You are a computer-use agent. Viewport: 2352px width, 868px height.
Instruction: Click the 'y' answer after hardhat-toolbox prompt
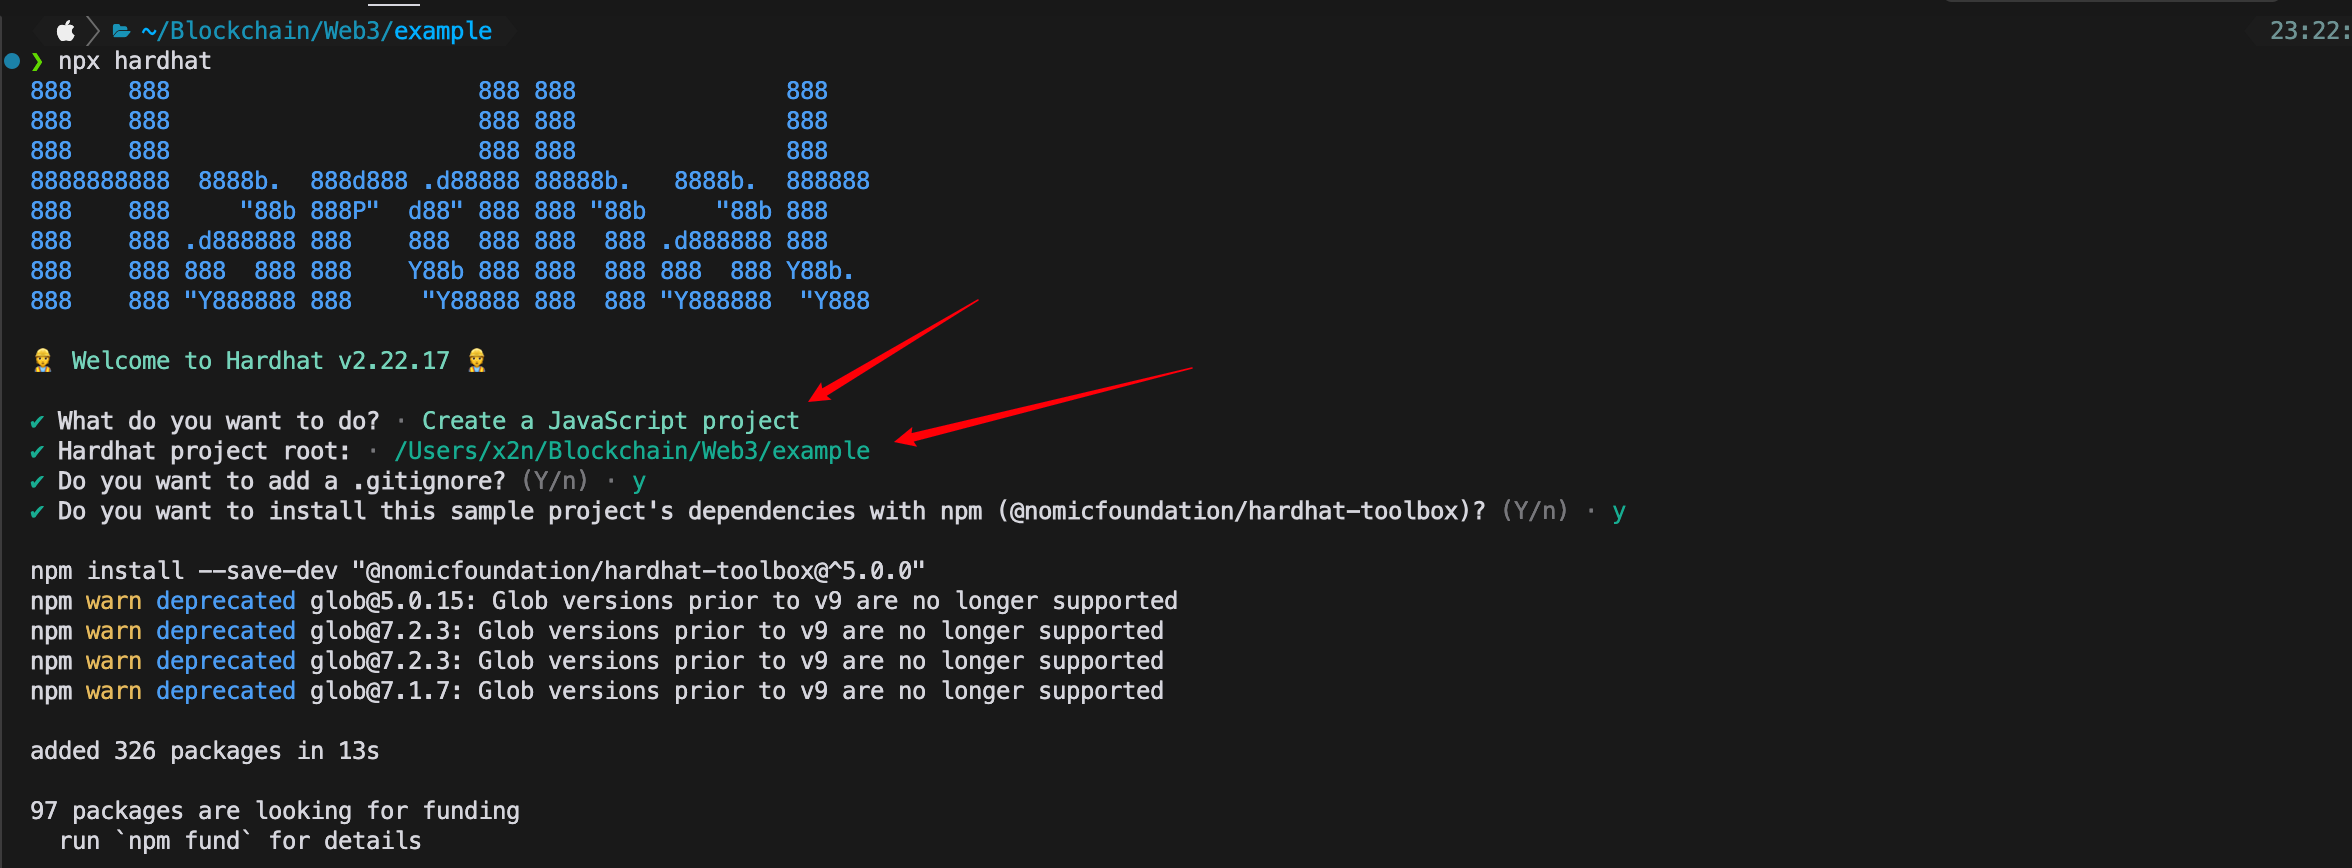(1619, 513)
